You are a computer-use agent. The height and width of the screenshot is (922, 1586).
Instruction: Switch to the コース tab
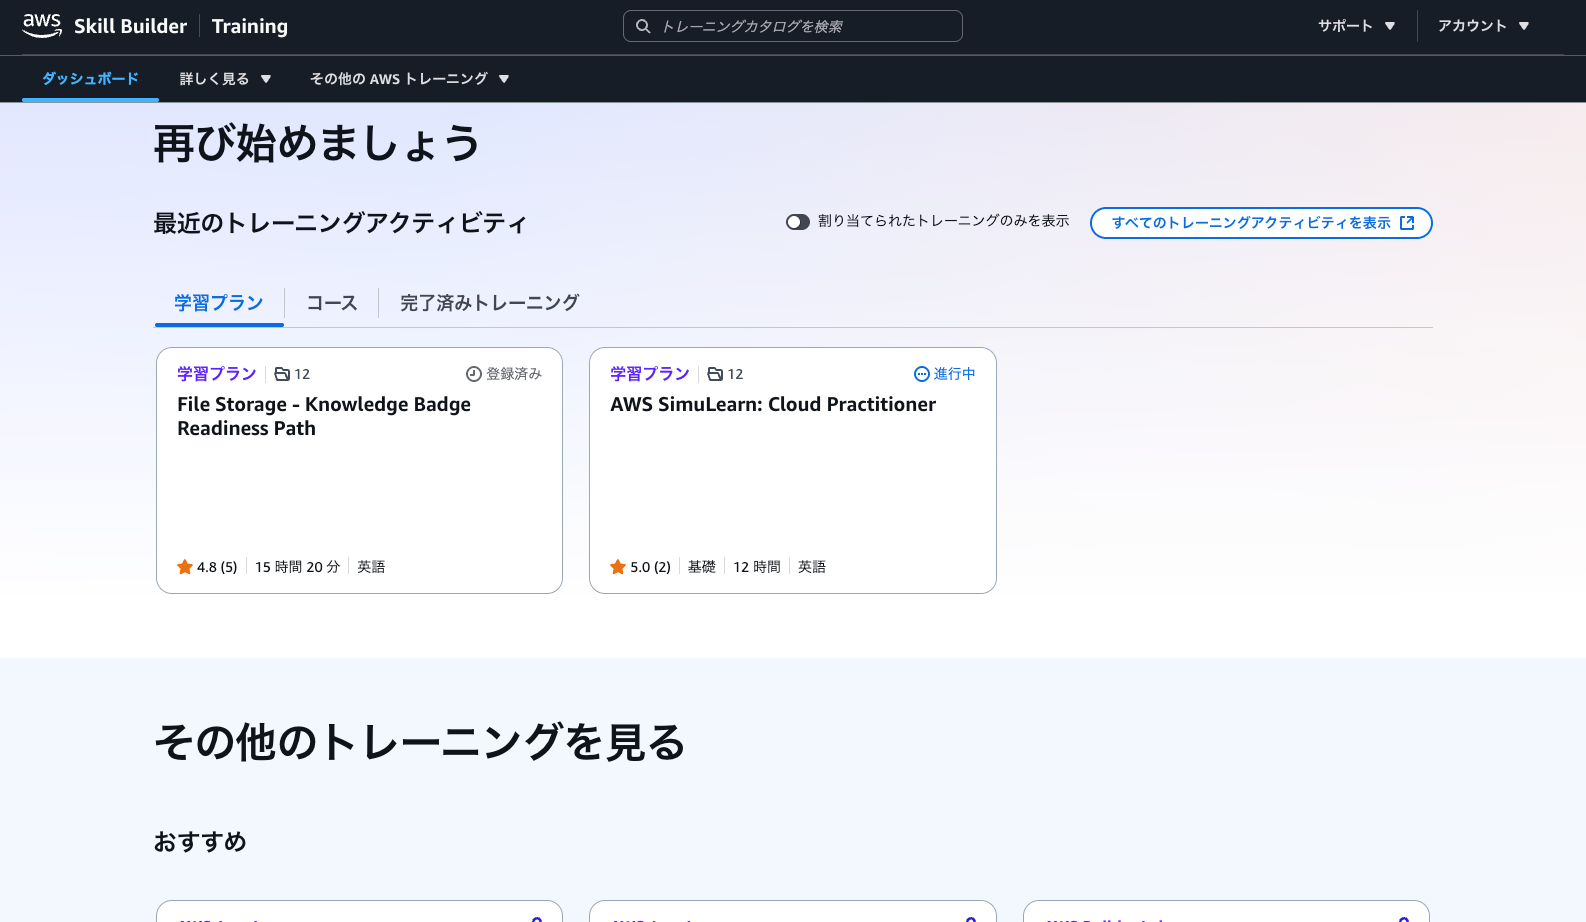tap(331, 303)
